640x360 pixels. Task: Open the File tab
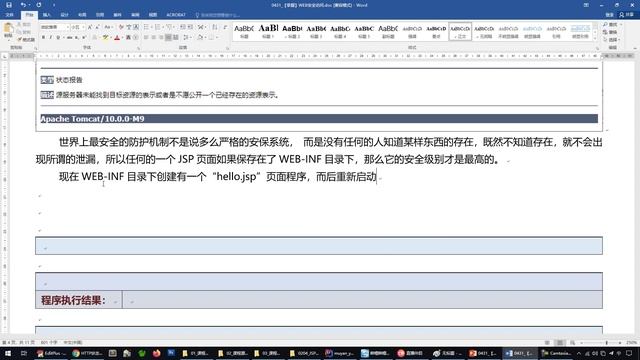pyautogui.click(x=9, y=15)
